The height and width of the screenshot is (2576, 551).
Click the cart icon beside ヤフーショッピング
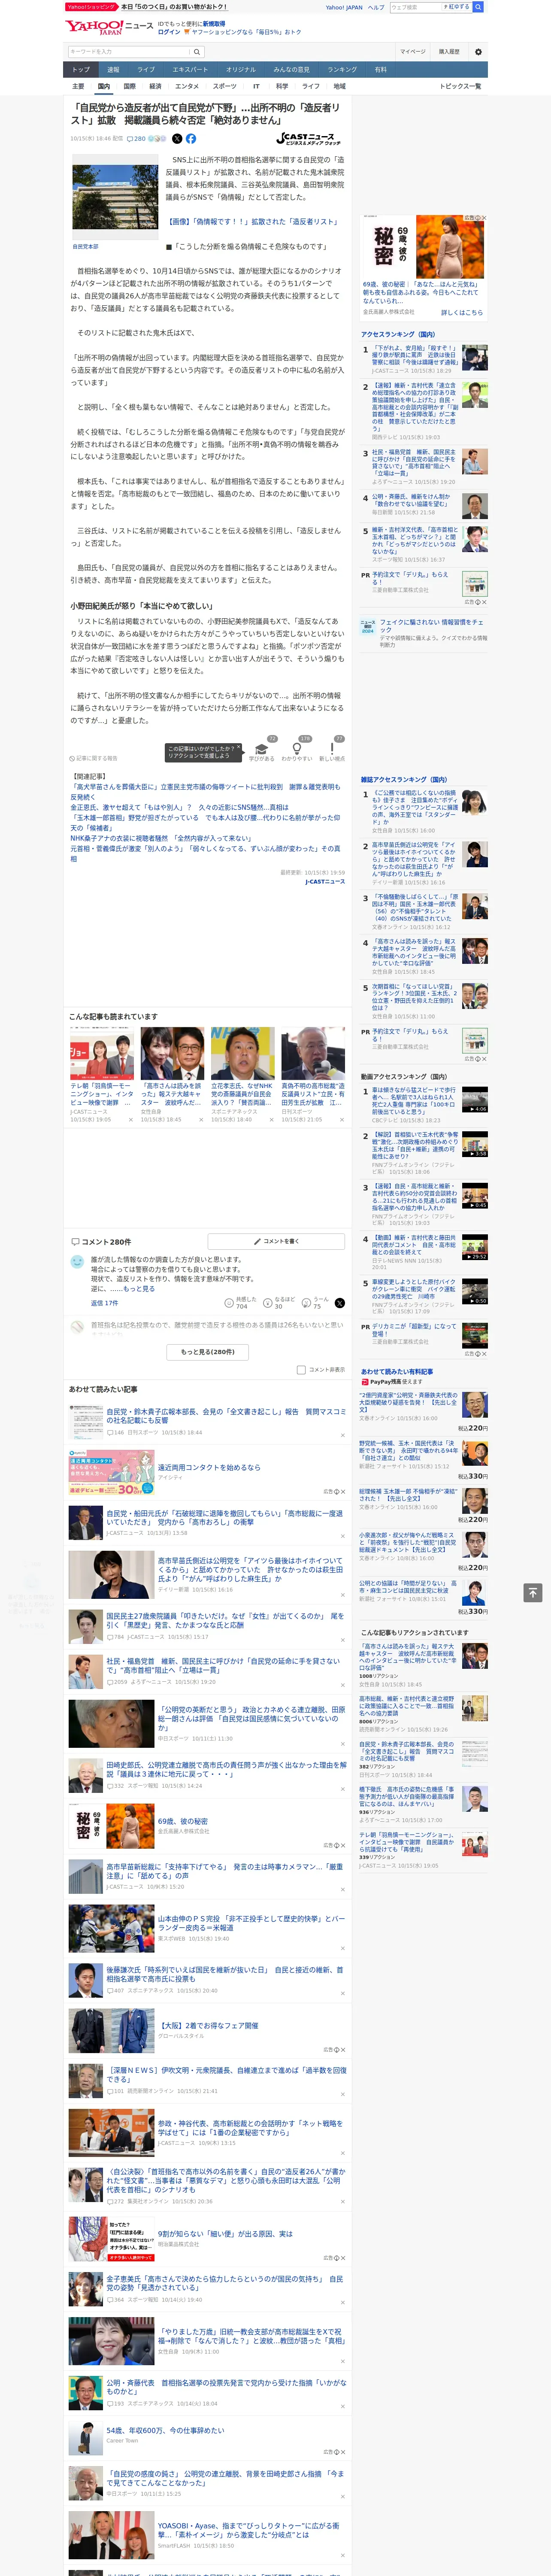point(187,32)
